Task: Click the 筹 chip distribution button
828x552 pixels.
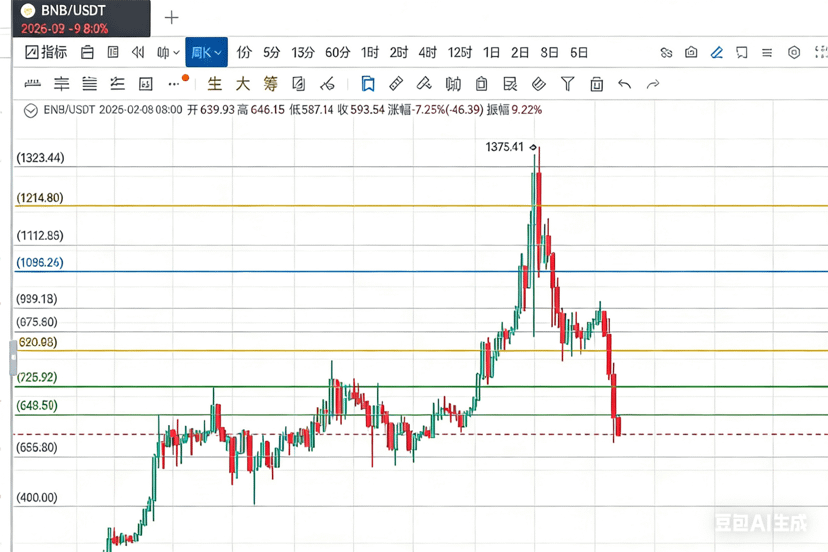Action: pos(270,83)
